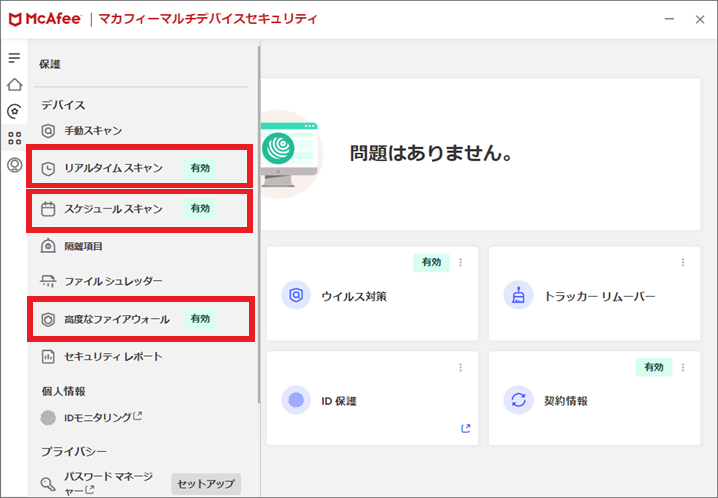Expand options dots on ID 保護 card
Screen dimensions: 718x498
click(x=461, y=368)
